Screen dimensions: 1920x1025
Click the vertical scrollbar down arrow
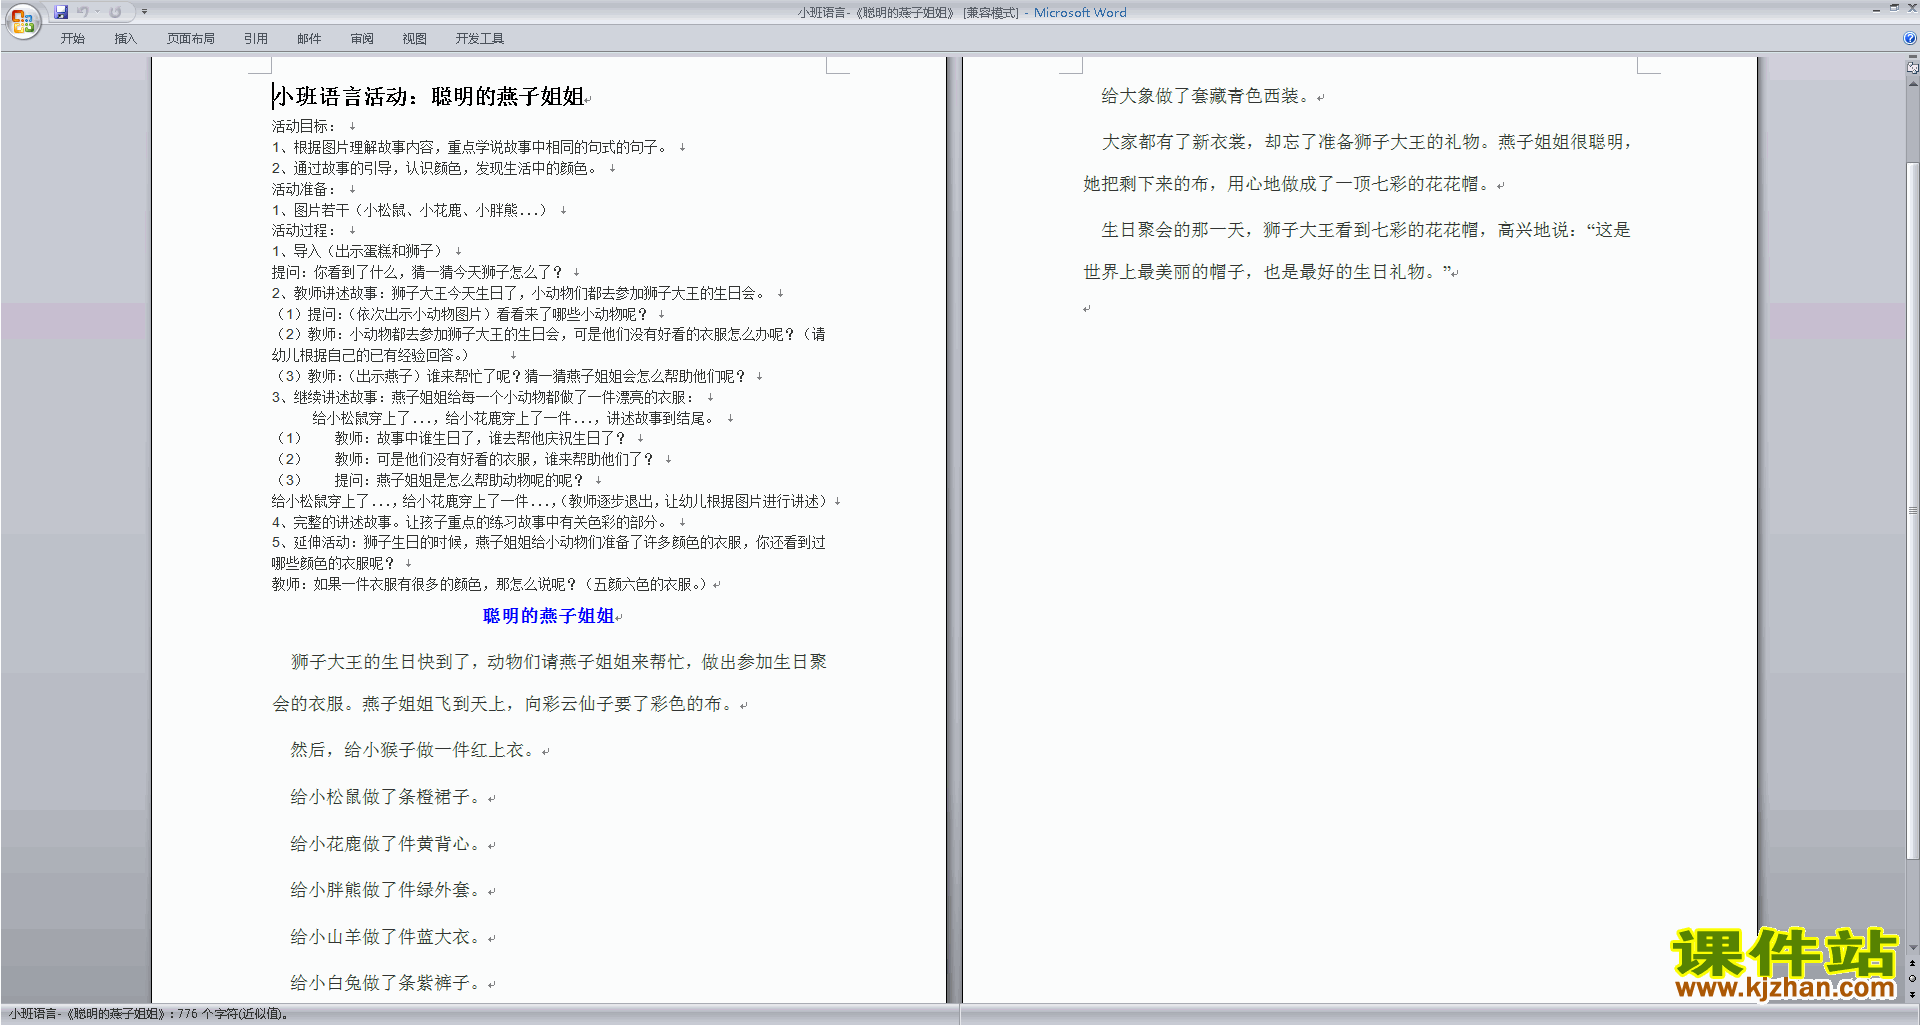[x=1912, y=948]
